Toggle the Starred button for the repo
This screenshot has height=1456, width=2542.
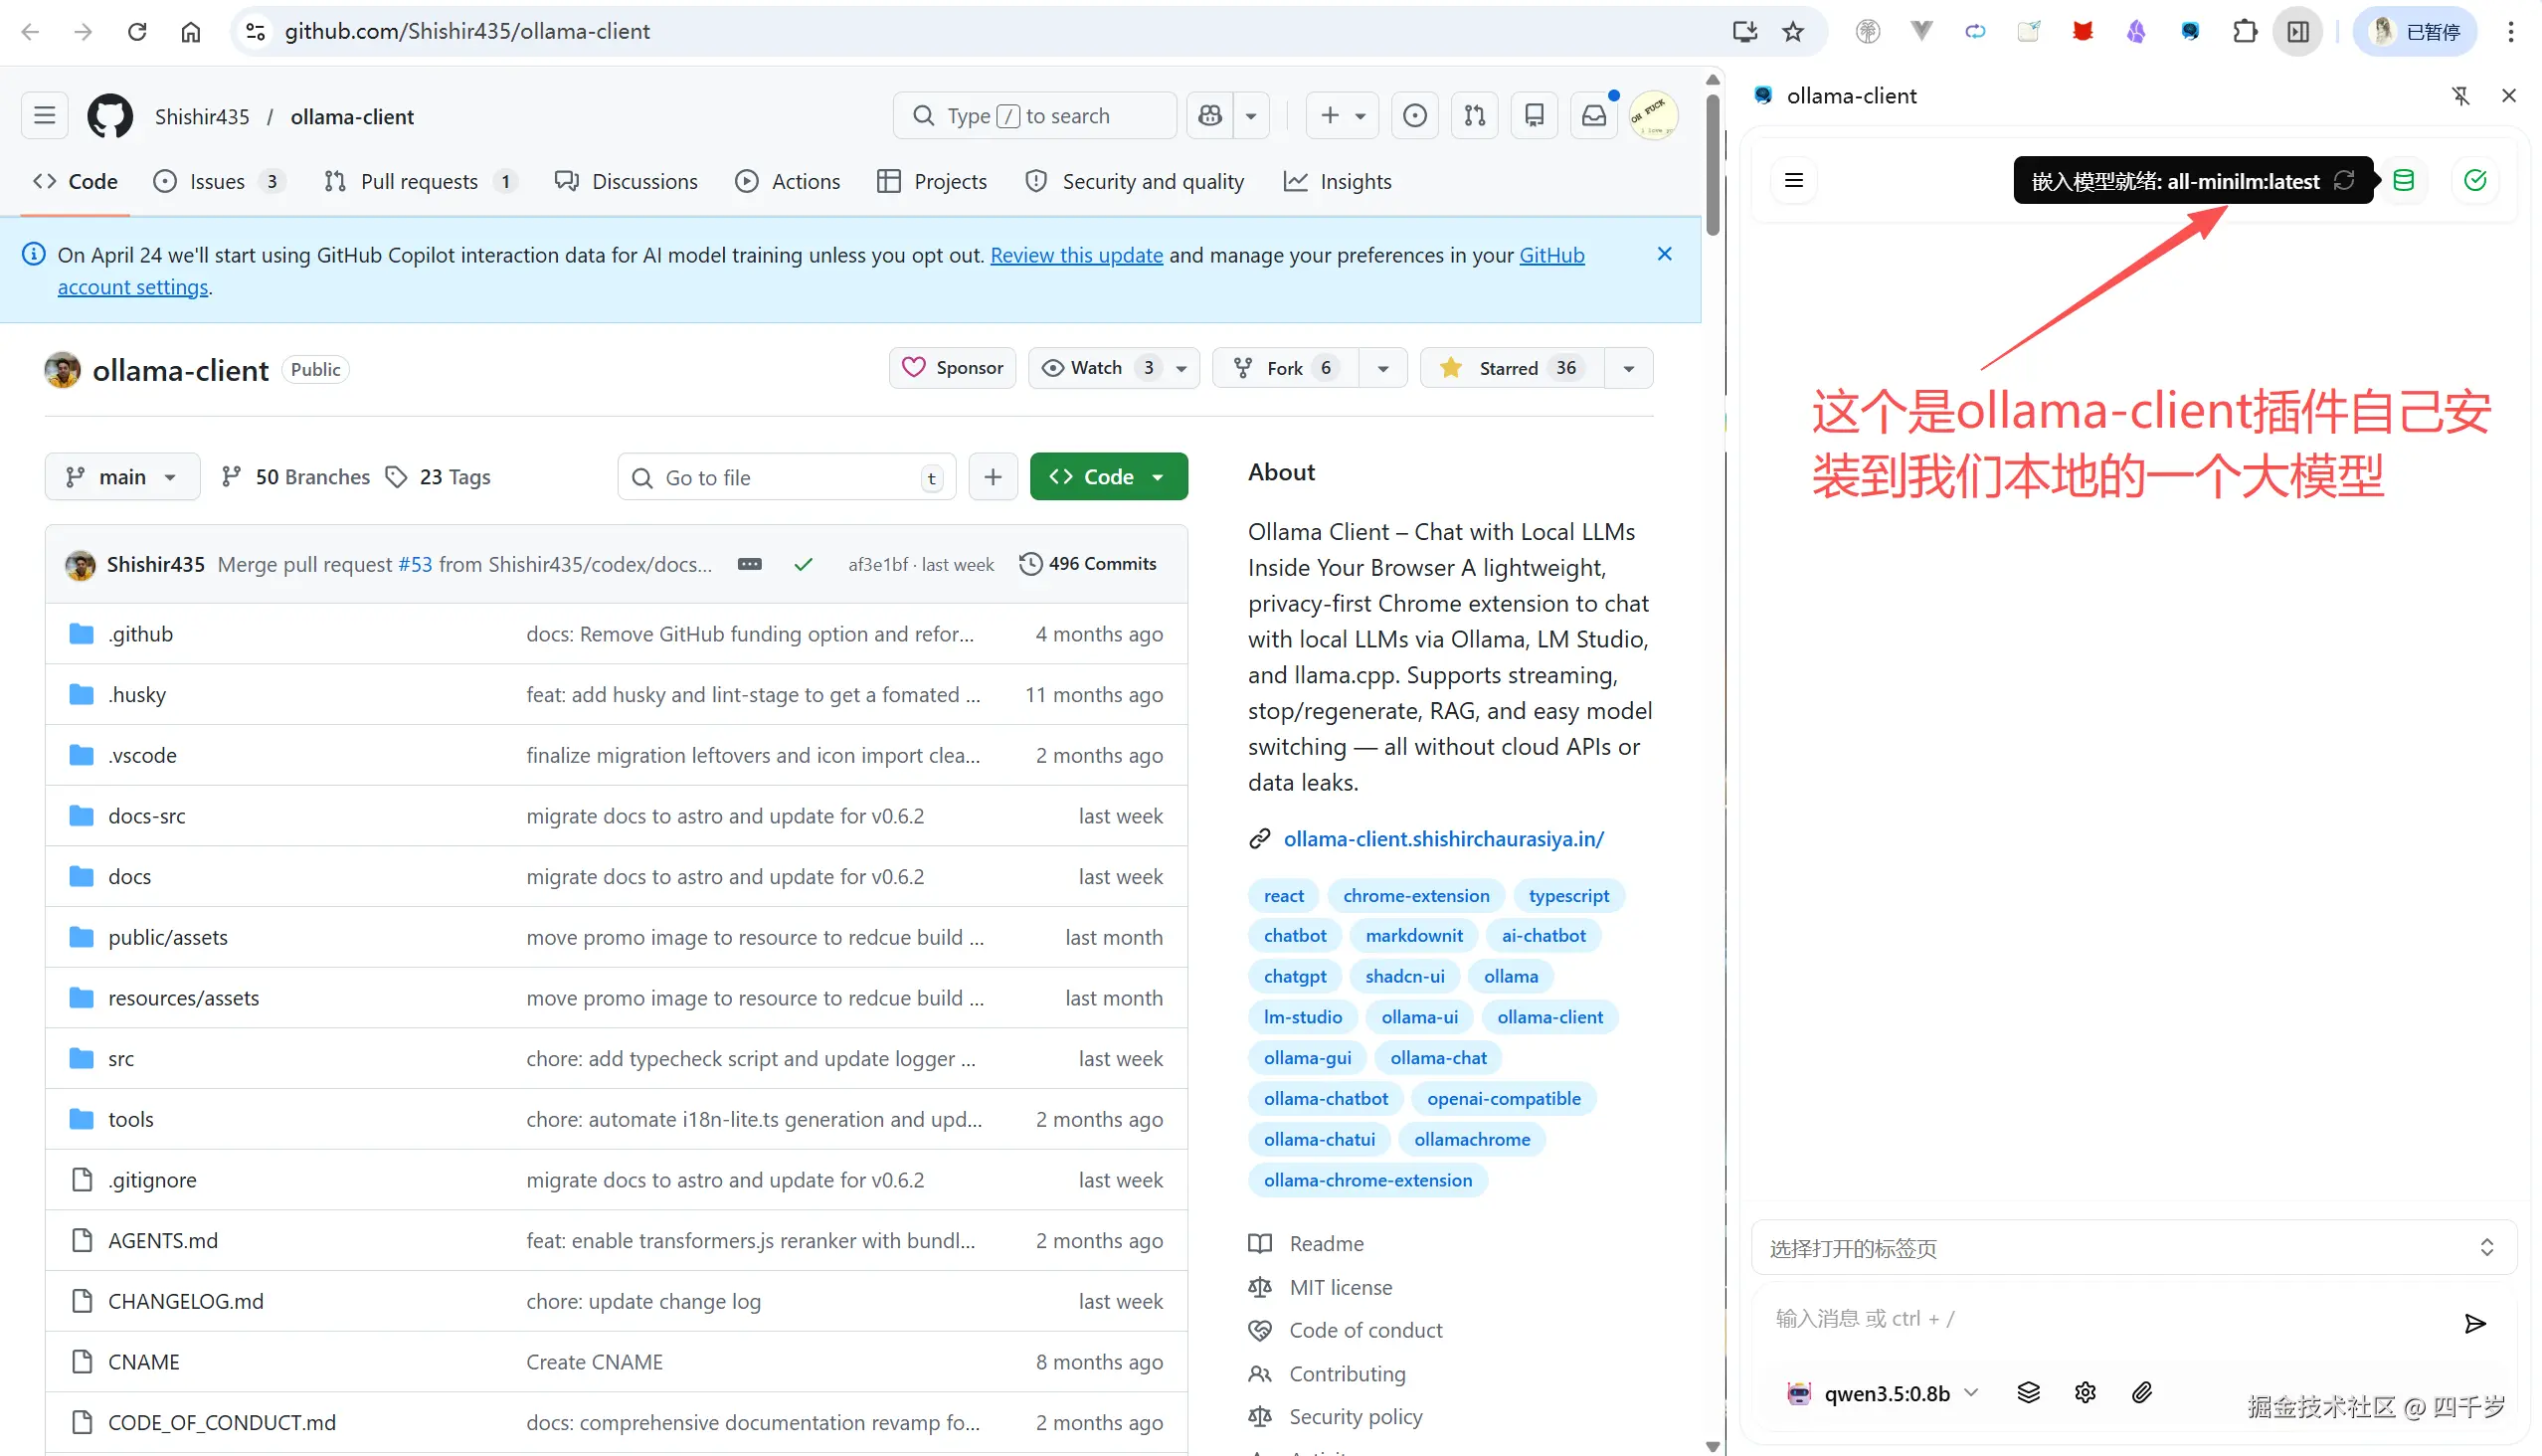[1511, 368]
